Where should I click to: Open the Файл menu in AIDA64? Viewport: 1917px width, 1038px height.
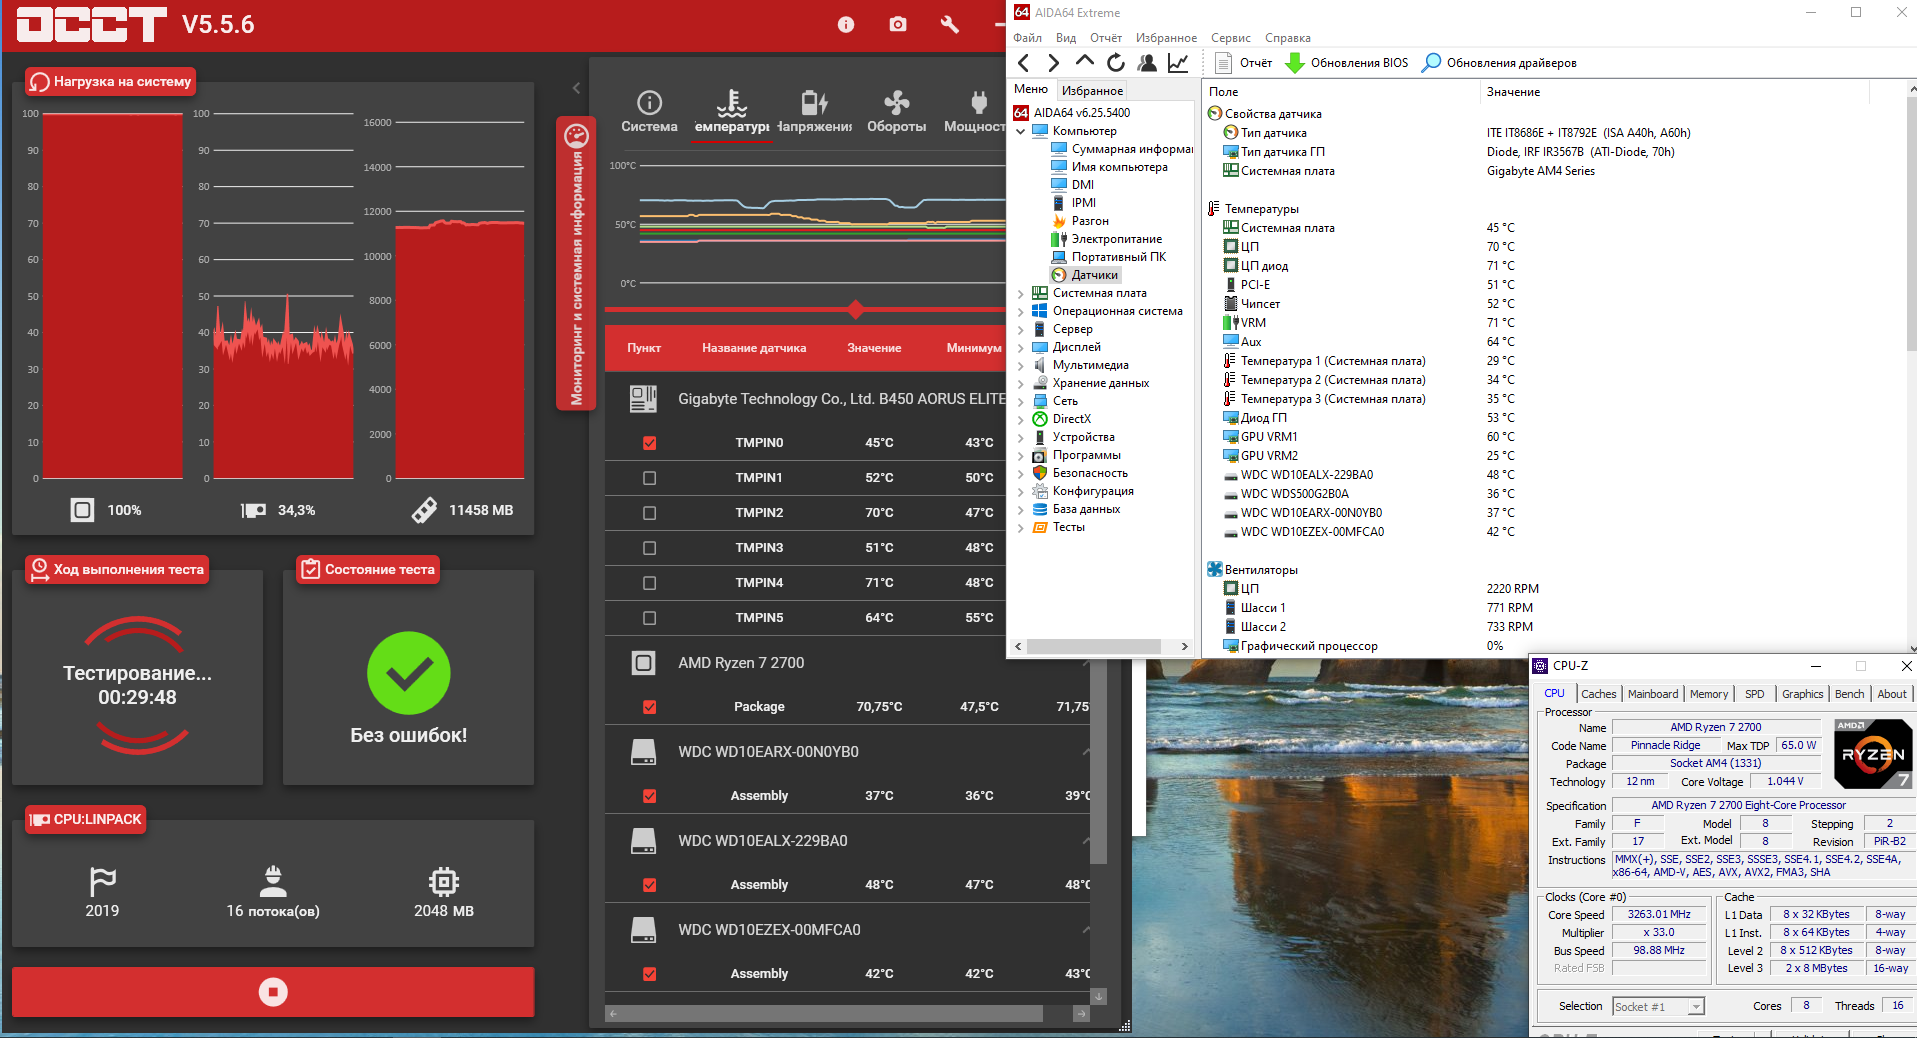[x=1027, y=38]
